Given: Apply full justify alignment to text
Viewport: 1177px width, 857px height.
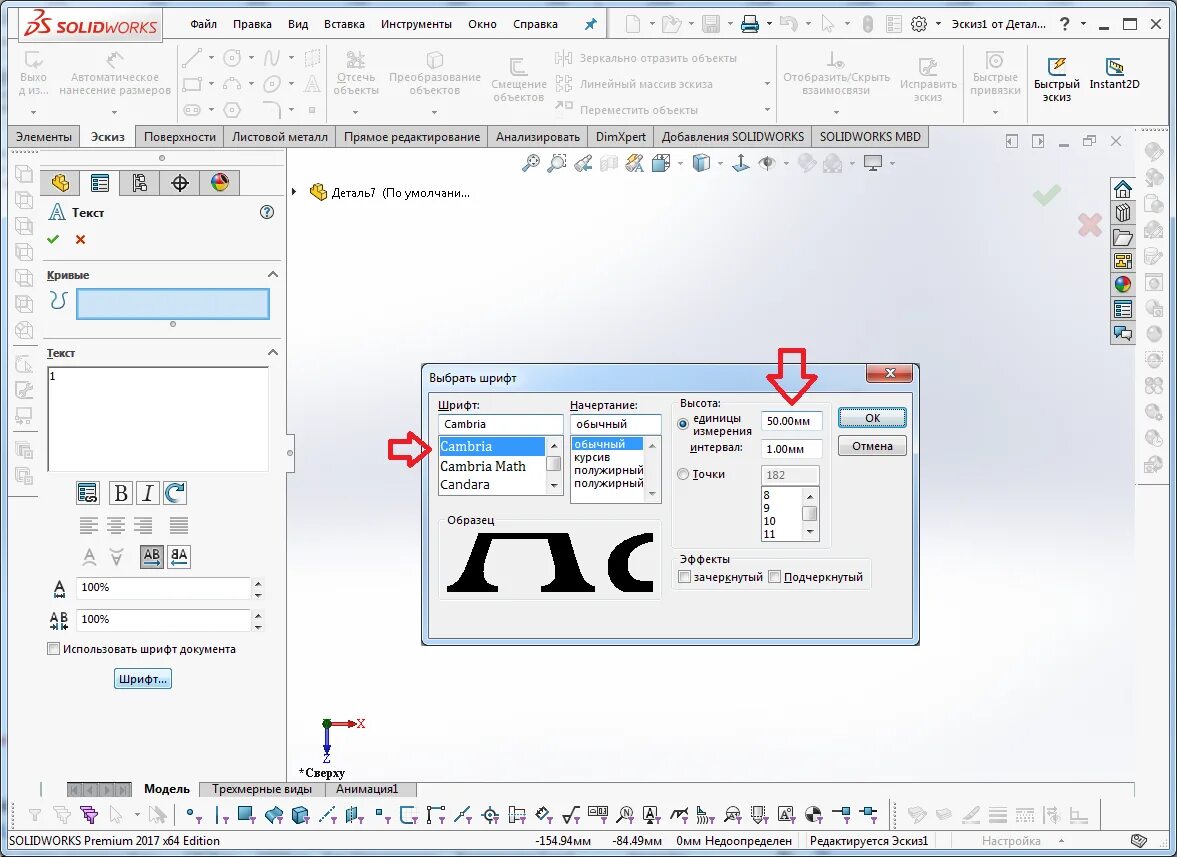Looking at the screenshot, I should point(179,525).
